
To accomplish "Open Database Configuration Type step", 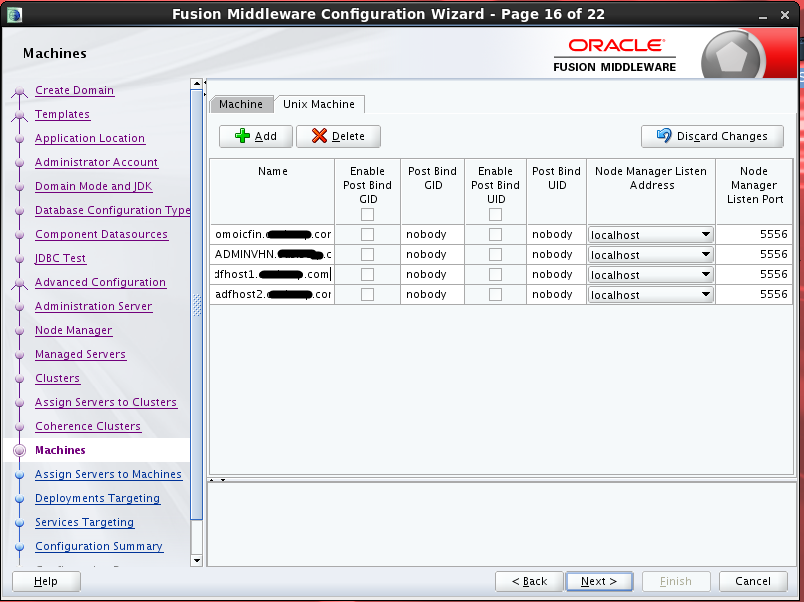I will [x=112, y=210].
